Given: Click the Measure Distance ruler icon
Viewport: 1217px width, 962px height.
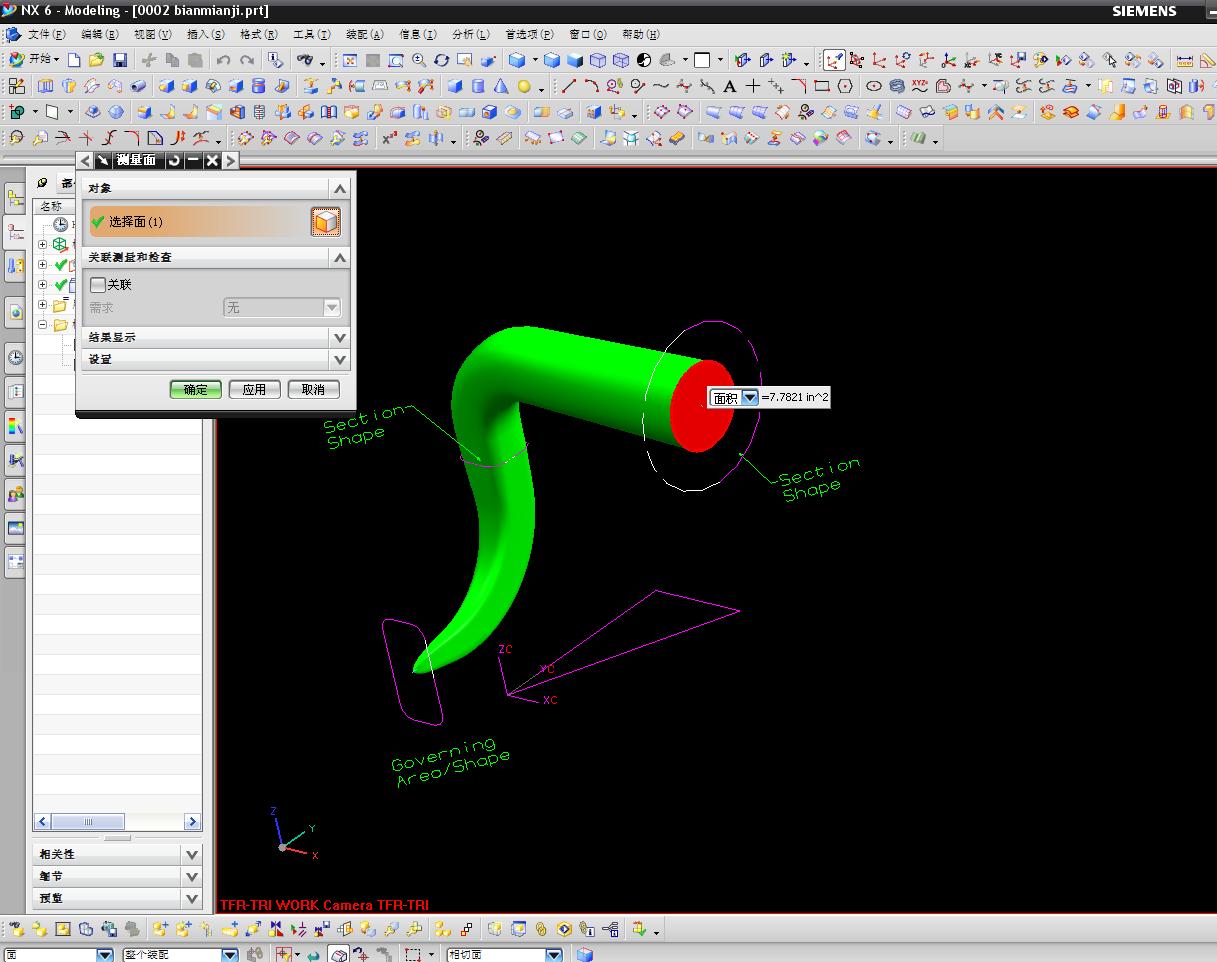Looking at the screenshot, I should [x=1186, y=60].
